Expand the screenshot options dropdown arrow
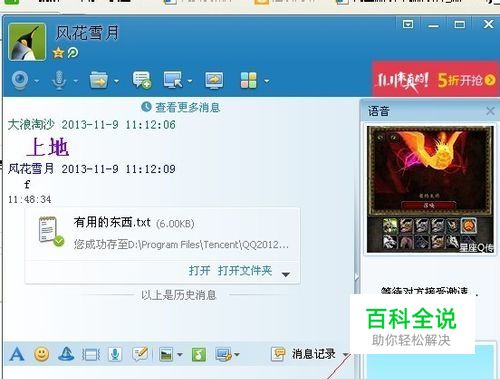 [237, 355]
